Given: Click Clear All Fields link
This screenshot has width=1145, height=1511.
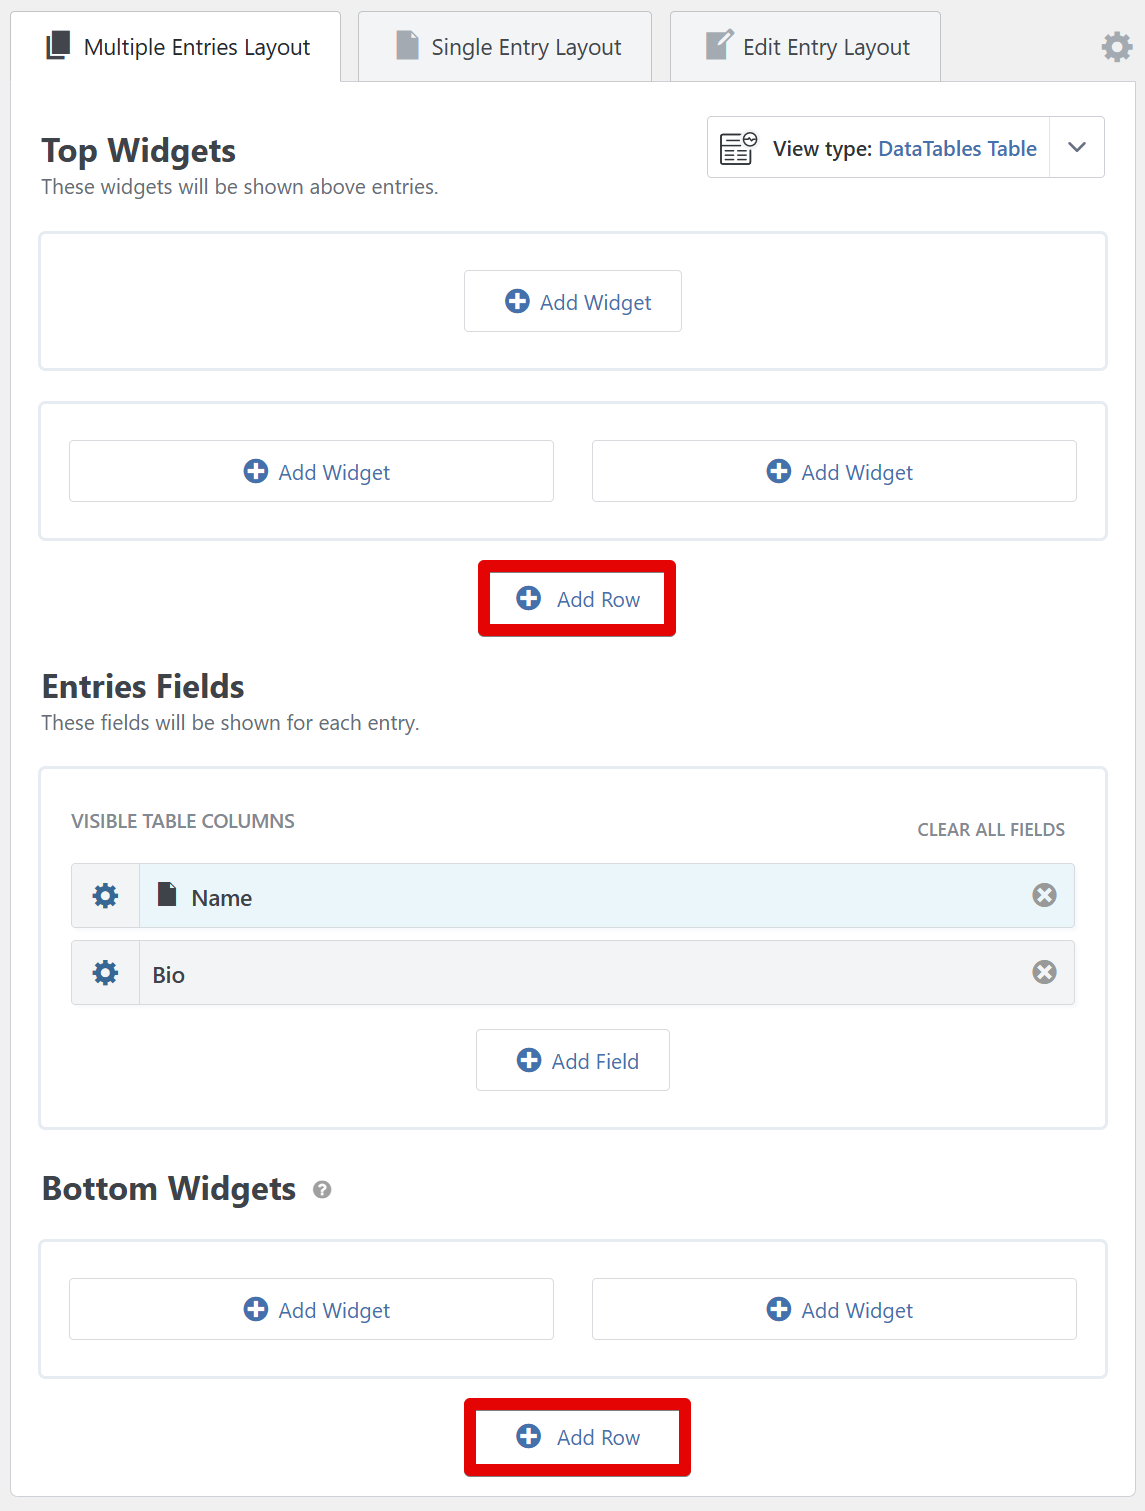Looking at the screenshot, I should tap(991, 829).
